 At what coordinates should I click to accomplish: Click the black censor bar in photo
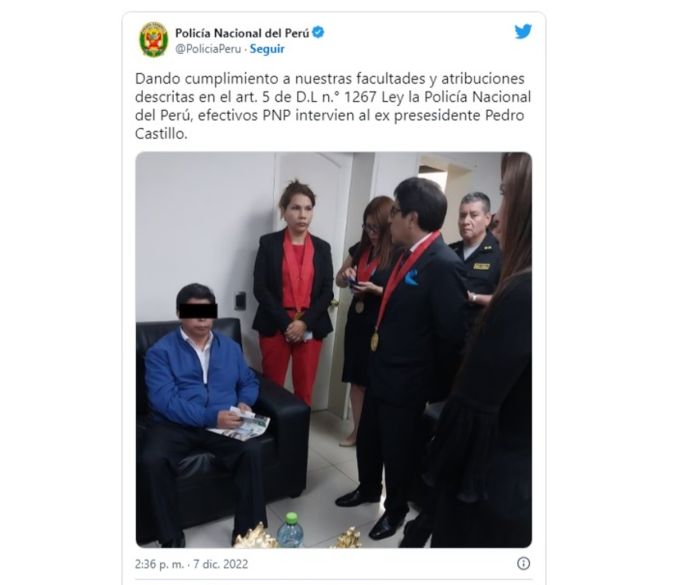coord(198,311)
